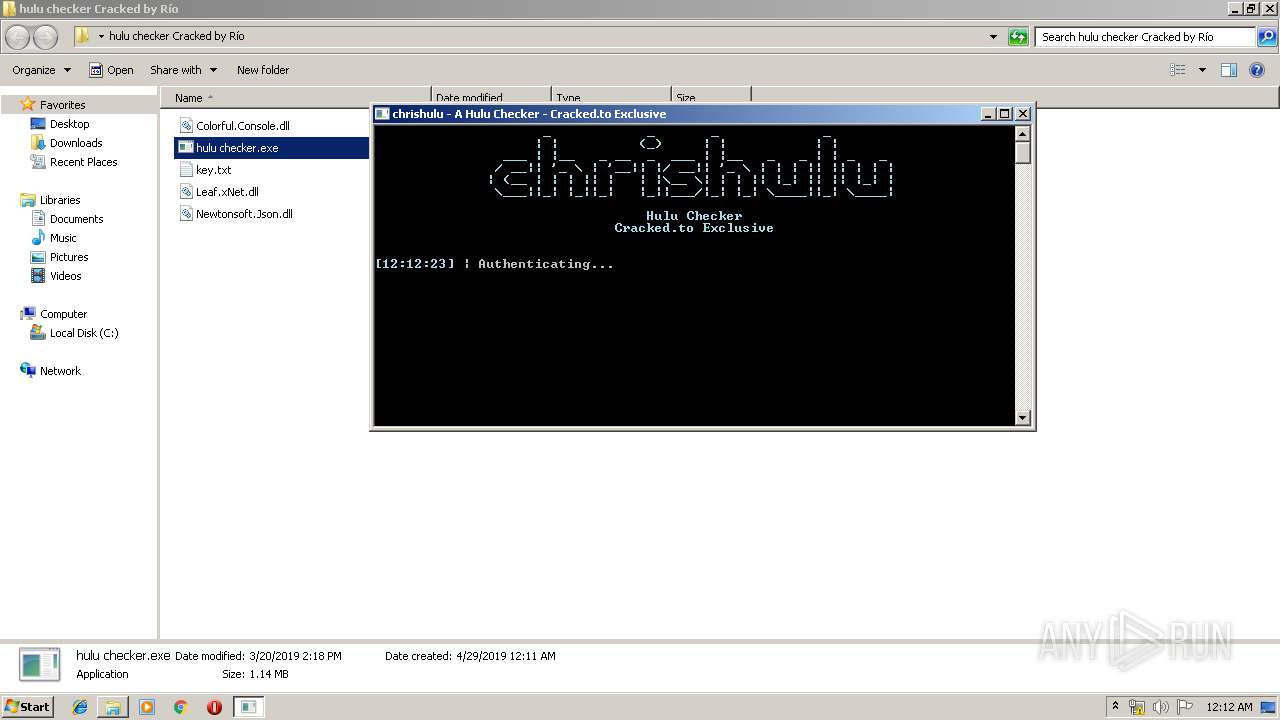Open the Pictures library
This screenshot has height=720, width=1280.
[x=69, y=257]
